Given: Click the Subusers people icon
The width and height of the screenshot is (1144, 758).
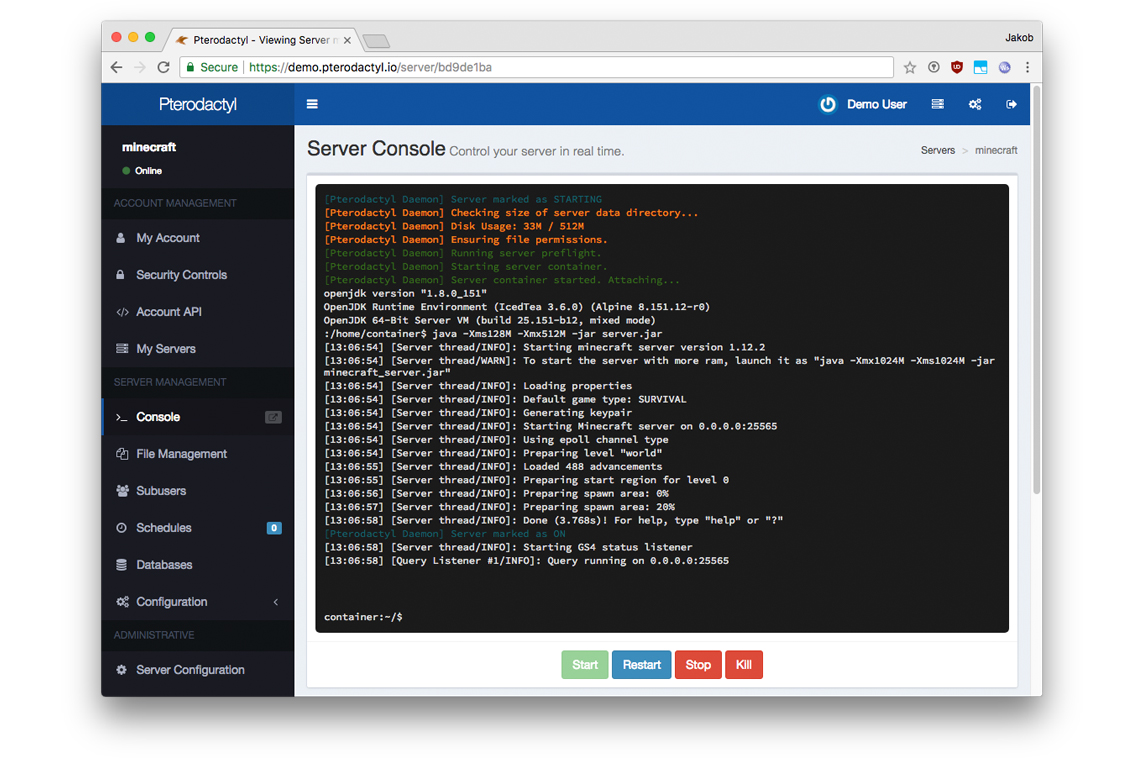Looking at the screenshot, I should (122, 491).
